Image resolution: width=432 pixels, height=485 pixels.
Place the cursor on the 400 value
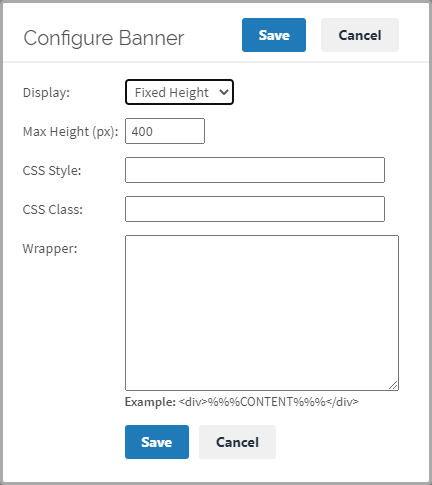[142, 131]
